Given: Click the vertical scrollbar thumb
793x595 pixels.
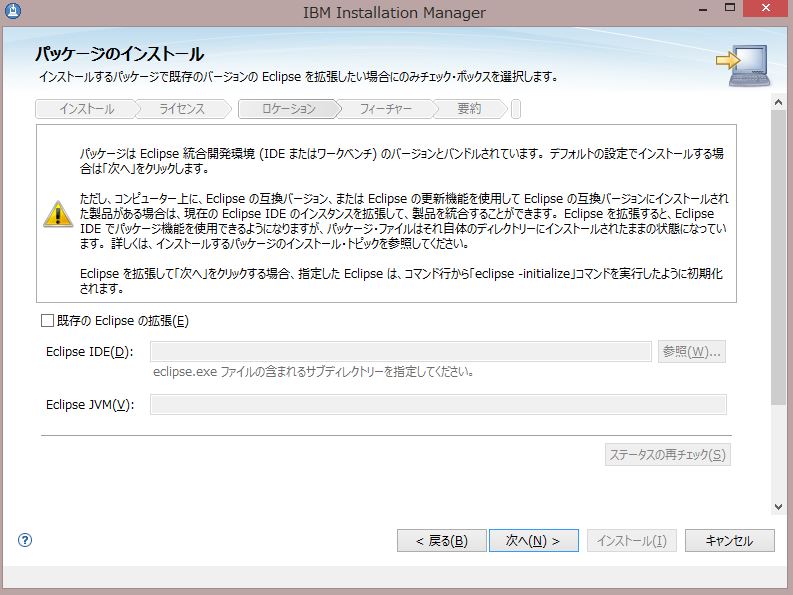Looking at the screenshot, I should click(778, 257).
